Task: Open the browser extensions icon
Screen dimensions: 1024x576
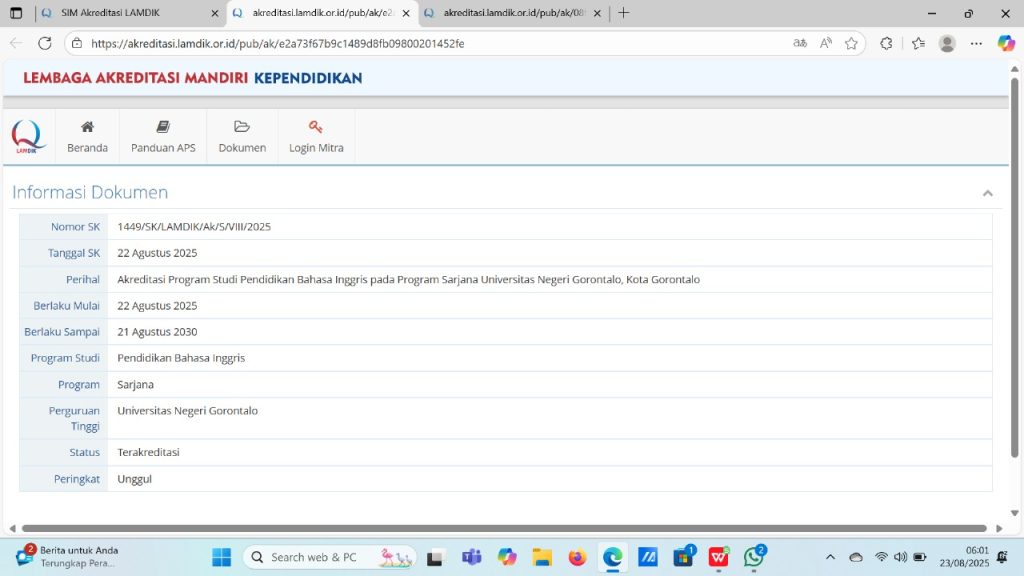Action: 886,43
